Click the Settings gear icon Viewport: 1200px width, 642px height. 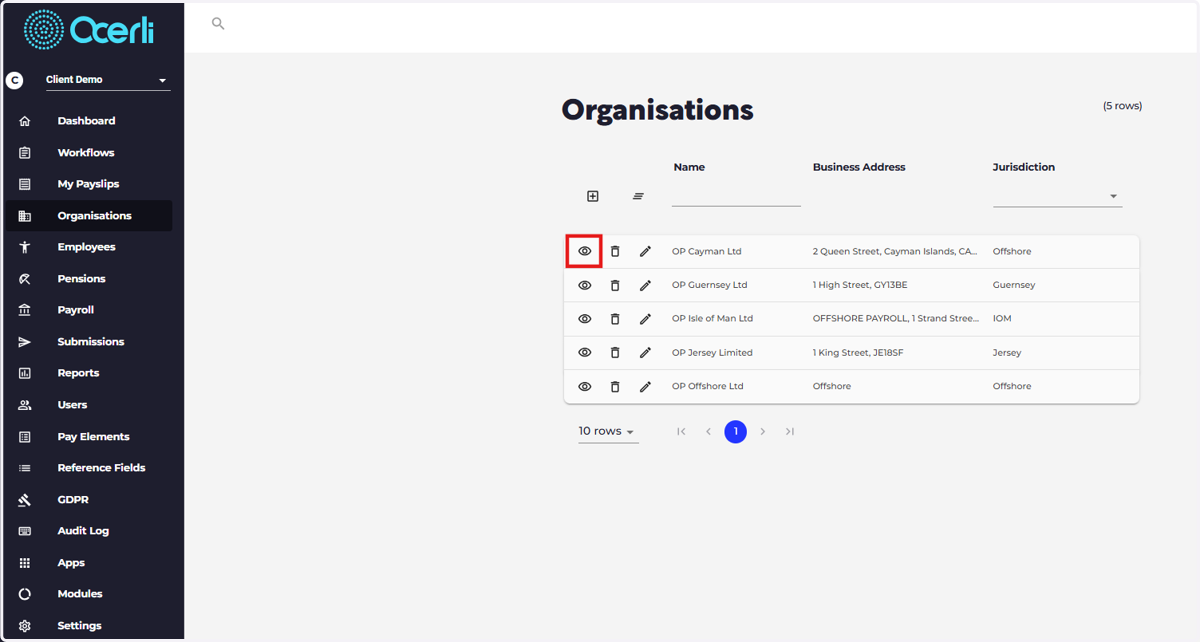point(25,626)
